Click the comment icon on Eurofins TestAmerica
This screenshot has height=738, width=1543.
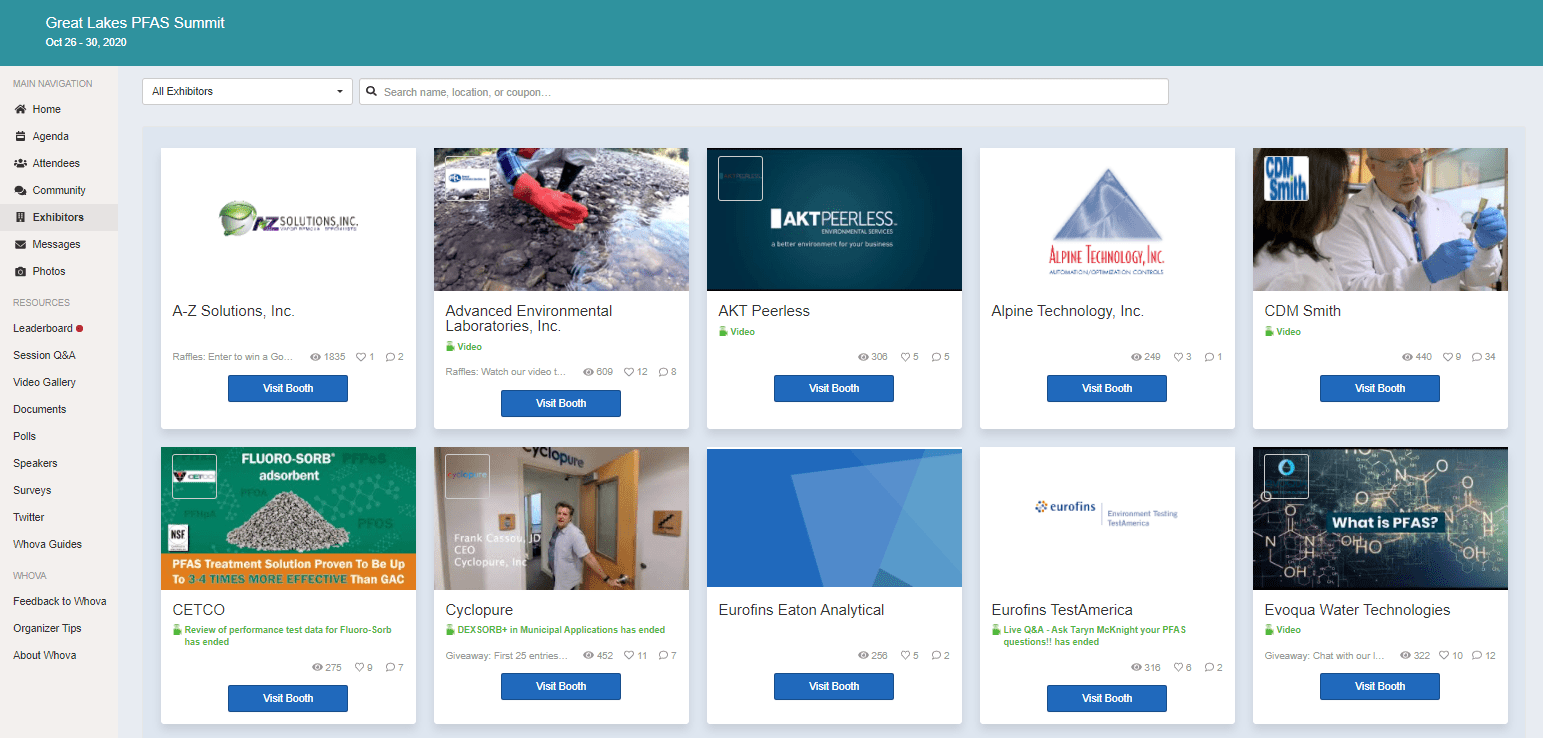[x=1209, y=667]
